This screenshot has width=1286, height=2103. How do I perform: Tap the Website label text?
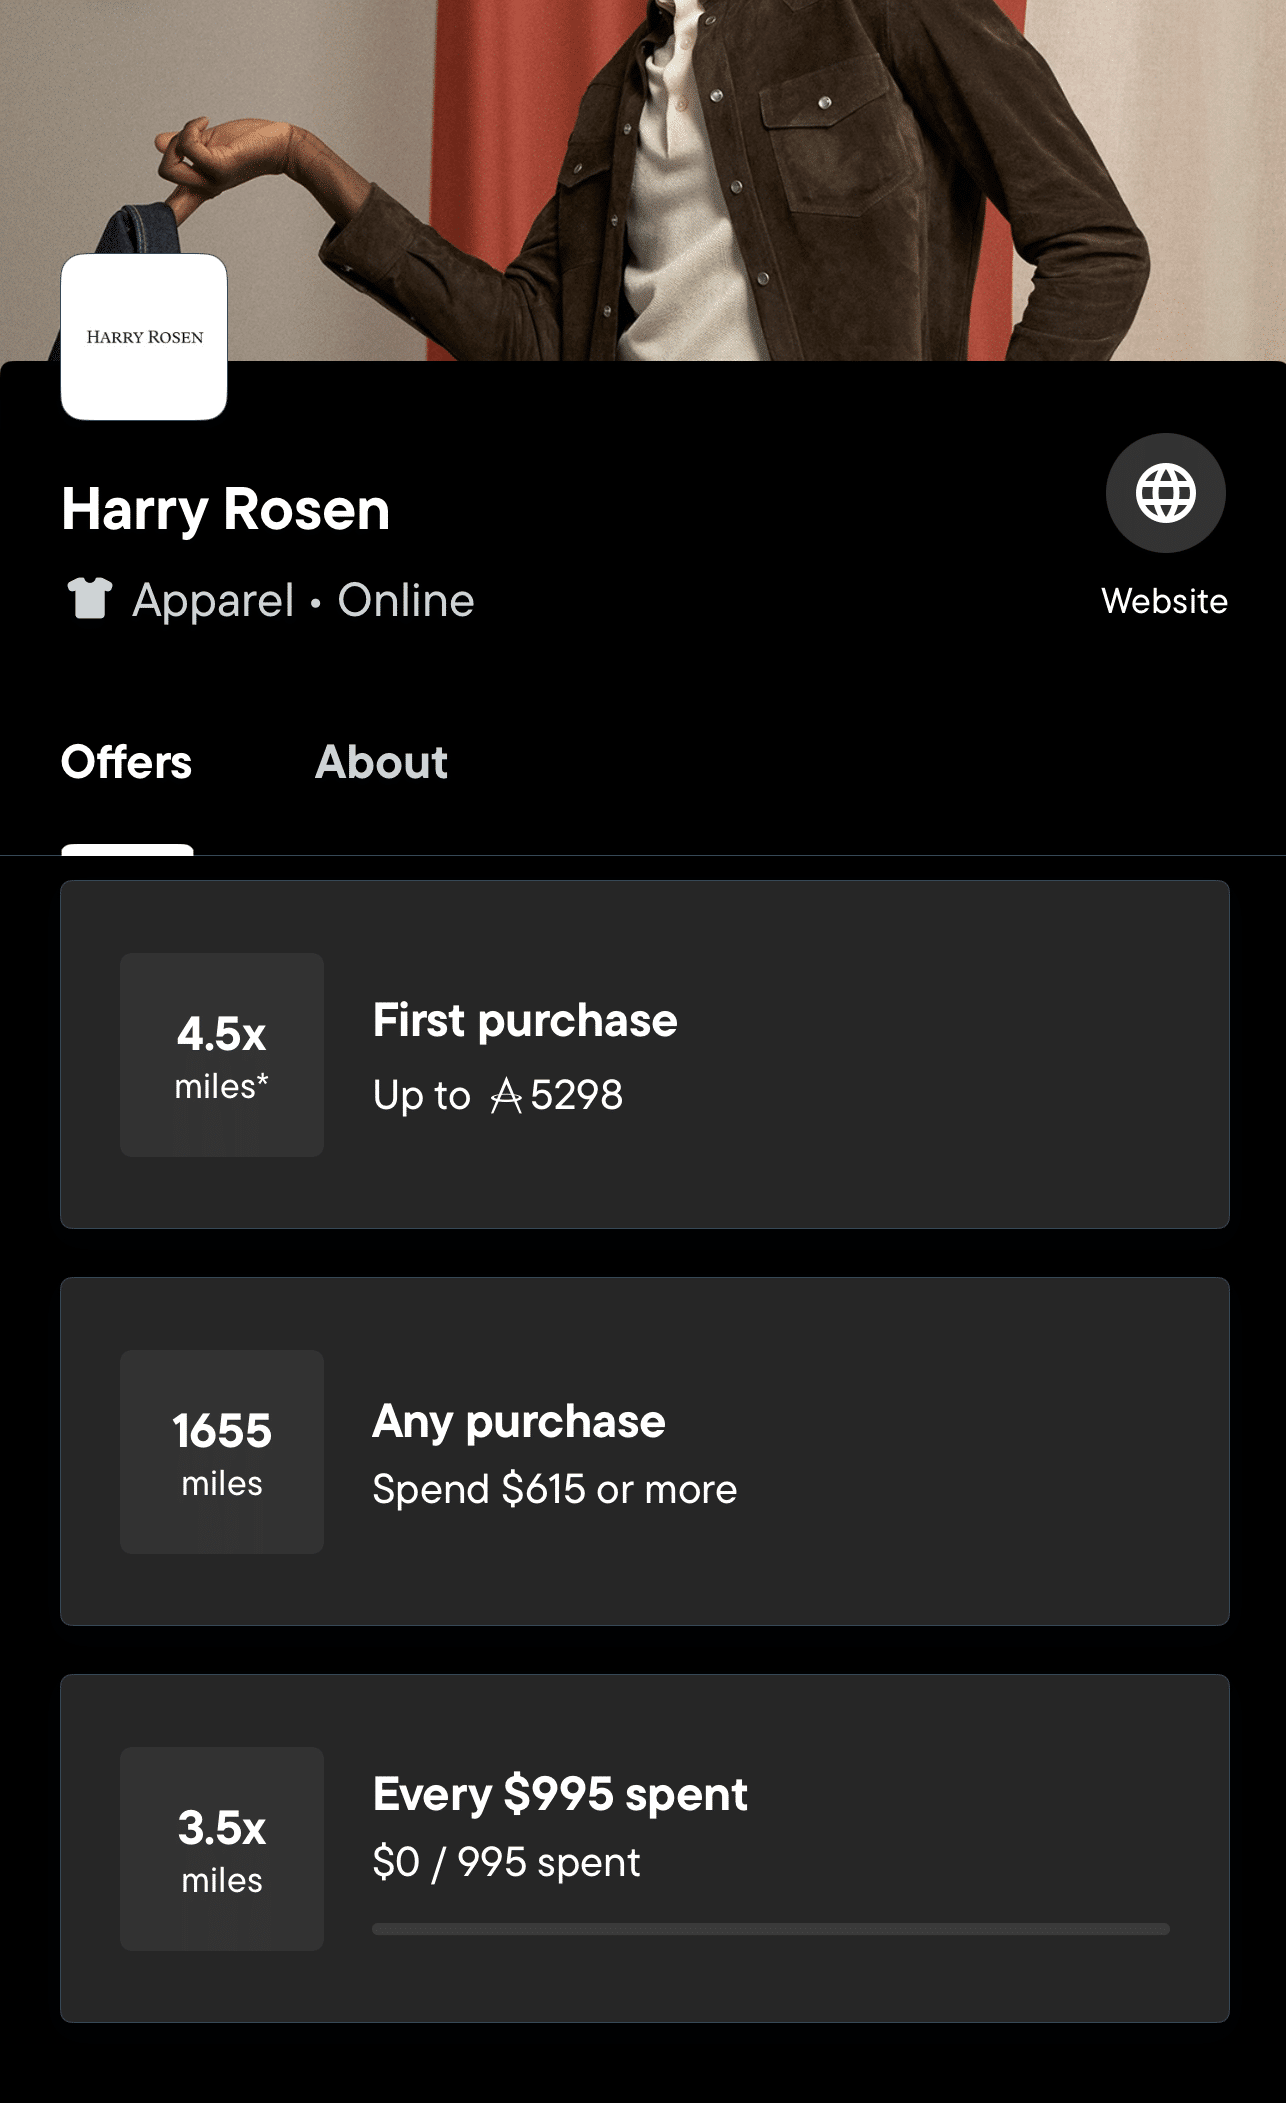click(1164, 601)
